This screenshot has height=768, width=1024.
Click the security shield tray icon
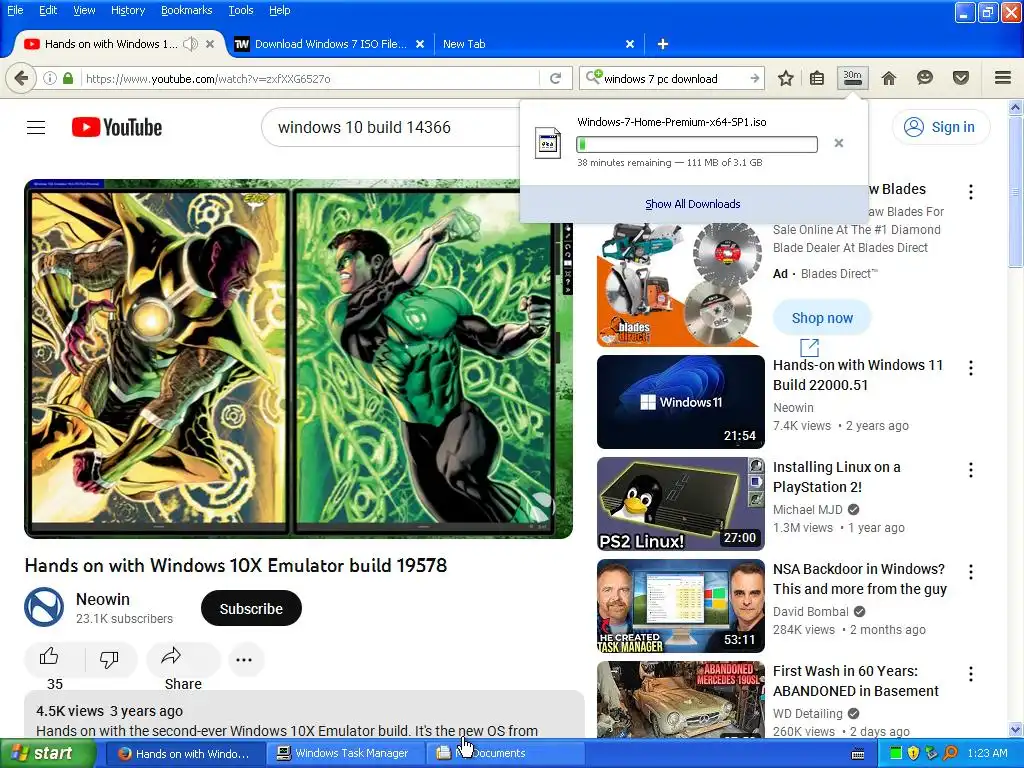coord(913,753)
